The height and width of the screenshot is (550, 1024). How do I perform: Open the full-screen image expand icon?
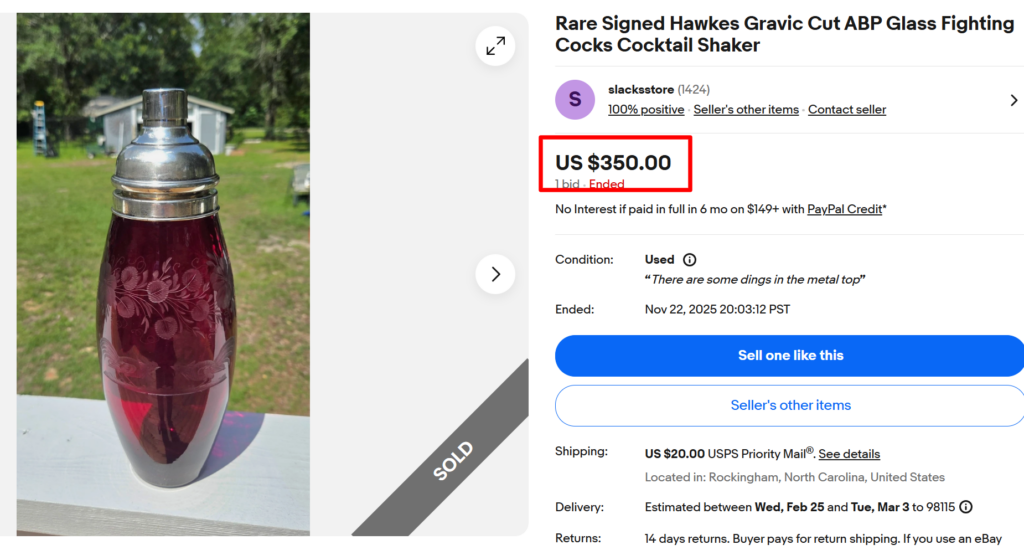tap(495, 45)
